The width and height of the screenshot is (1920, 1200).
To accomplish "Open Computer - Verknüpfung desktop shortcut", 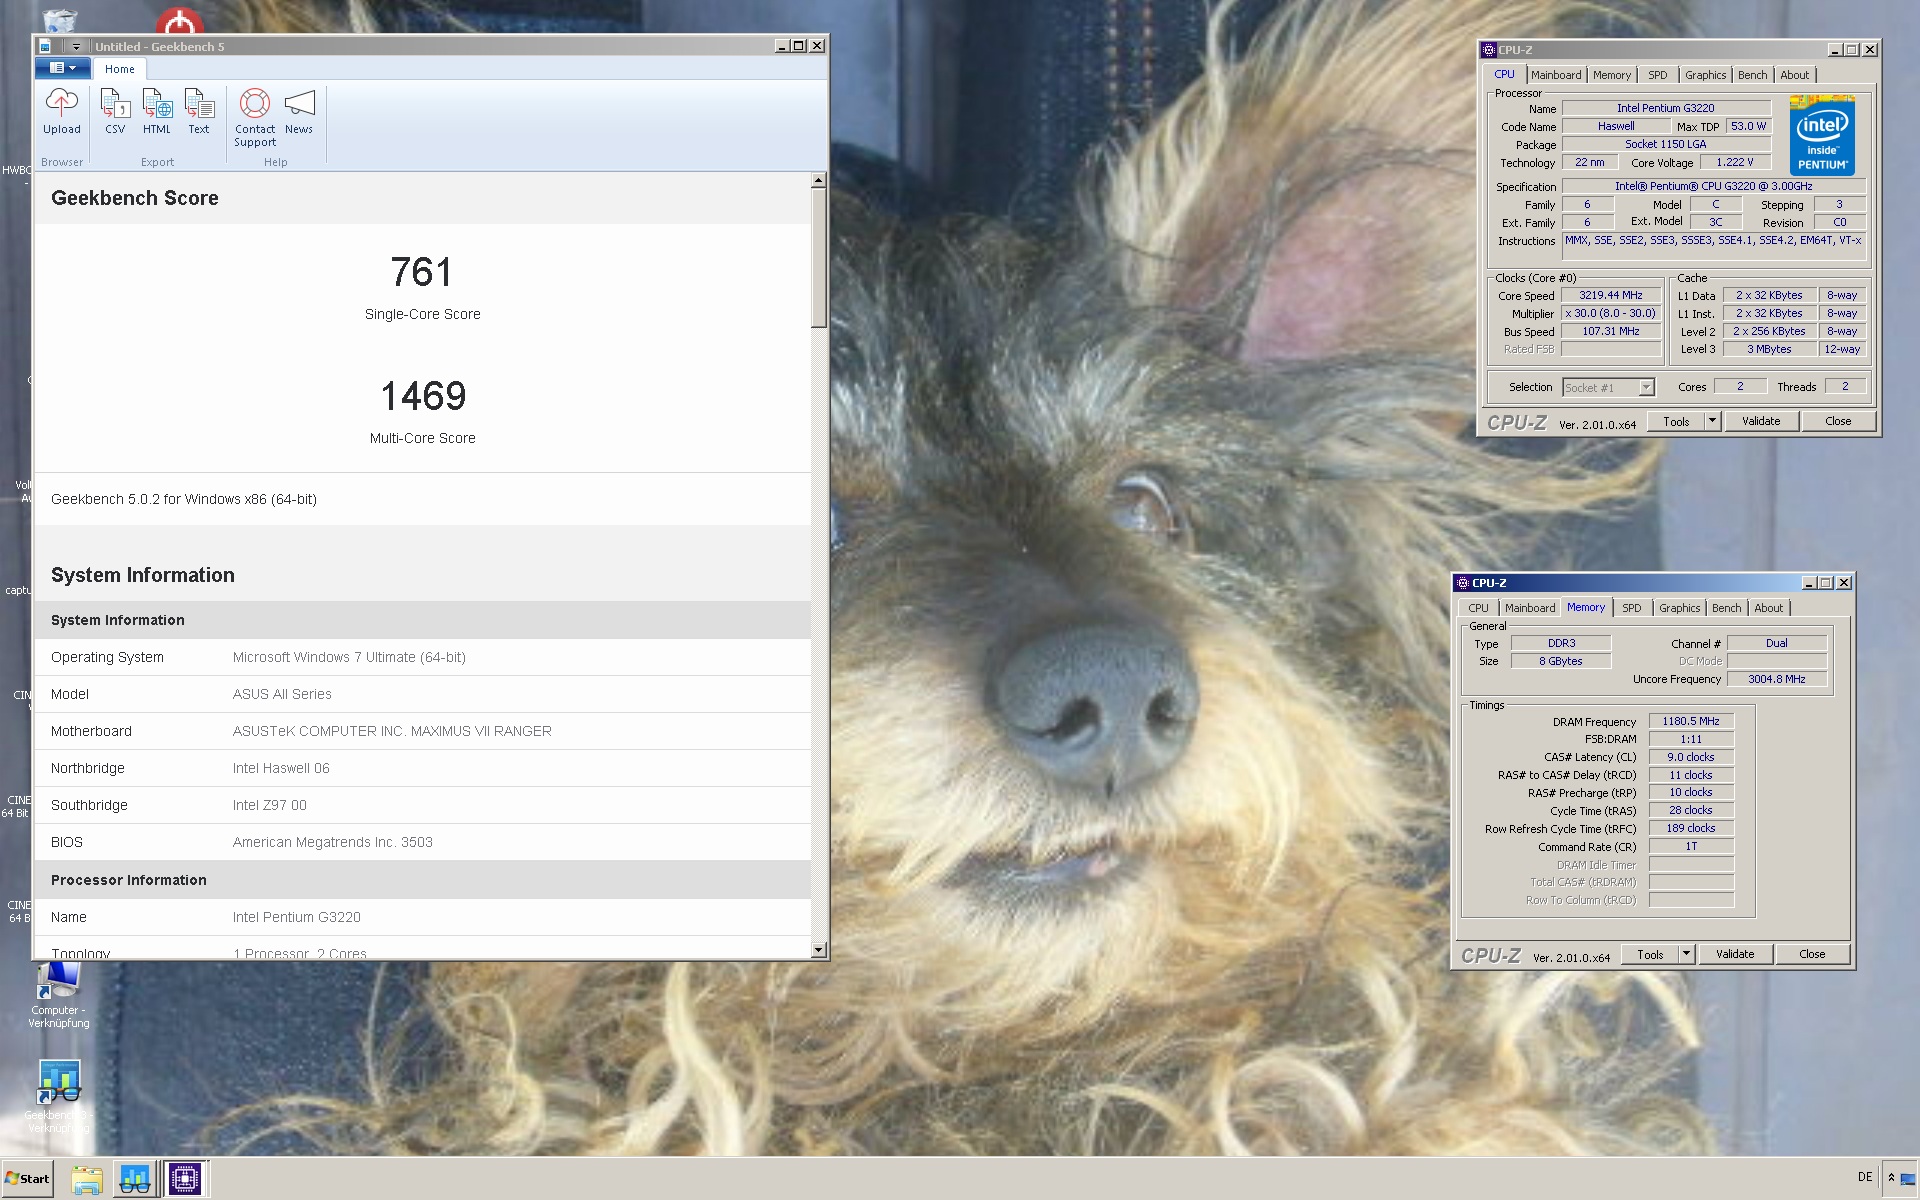I will [x=58, y=995].
